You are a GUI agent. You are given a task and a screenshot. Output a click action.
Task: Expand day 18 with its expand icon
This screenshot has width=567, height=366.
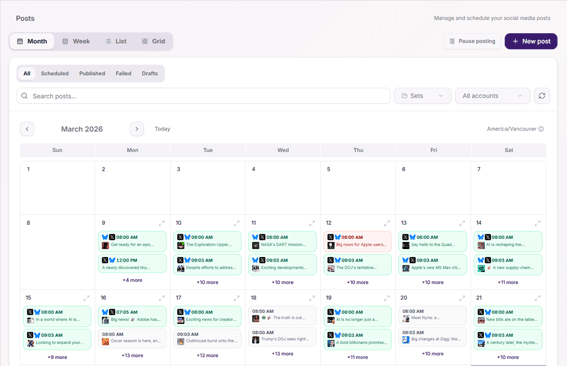click(312, 298)
